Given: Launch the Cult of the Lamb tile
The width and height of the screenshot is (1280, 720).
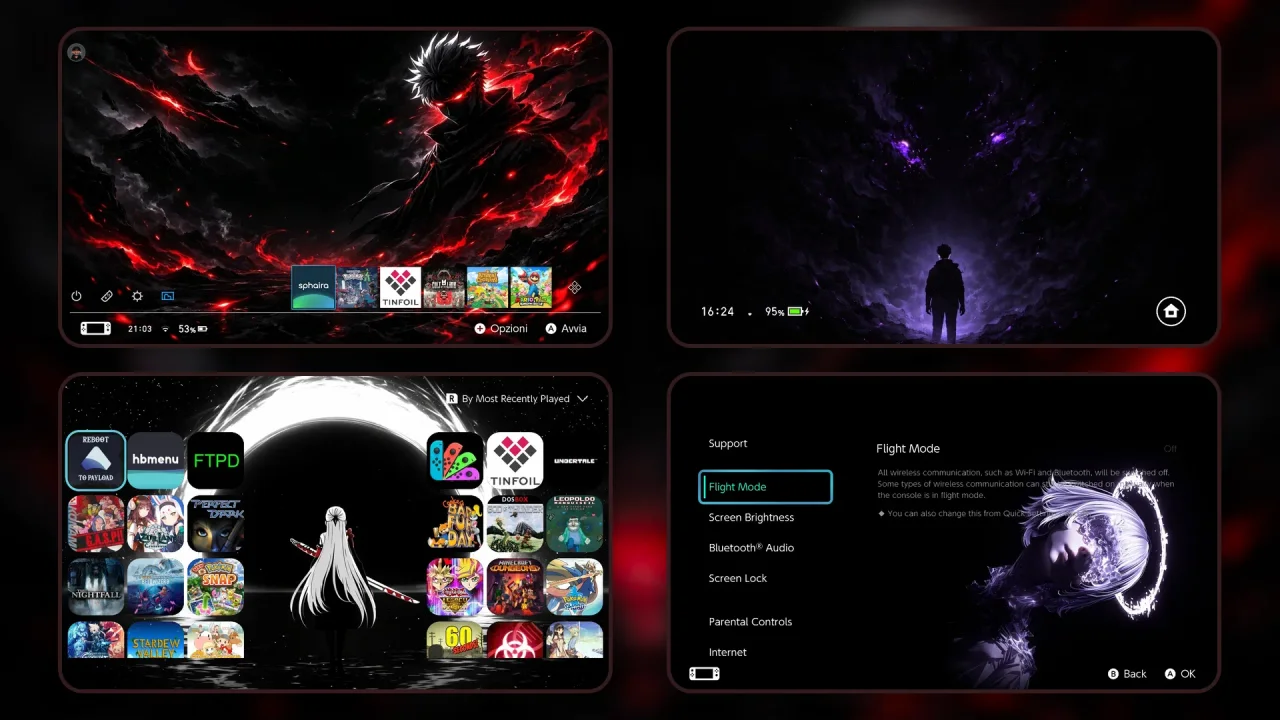Looking at the screenshot, I should coord(444,287).
